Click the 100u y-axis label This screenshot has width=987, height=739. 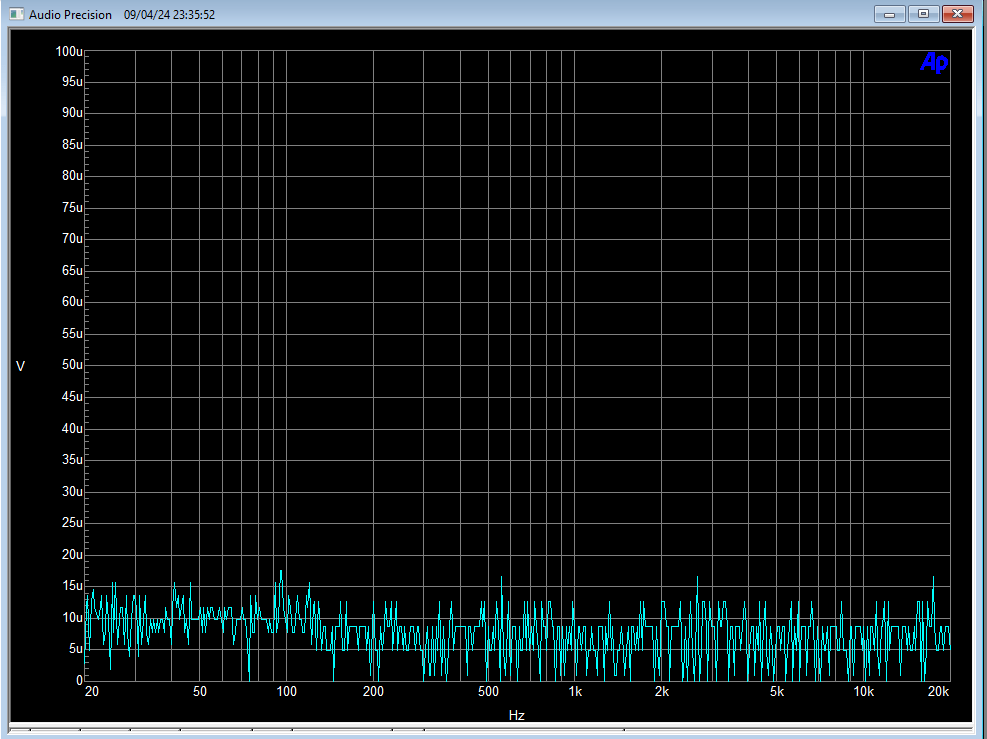[x=69, y=52]
